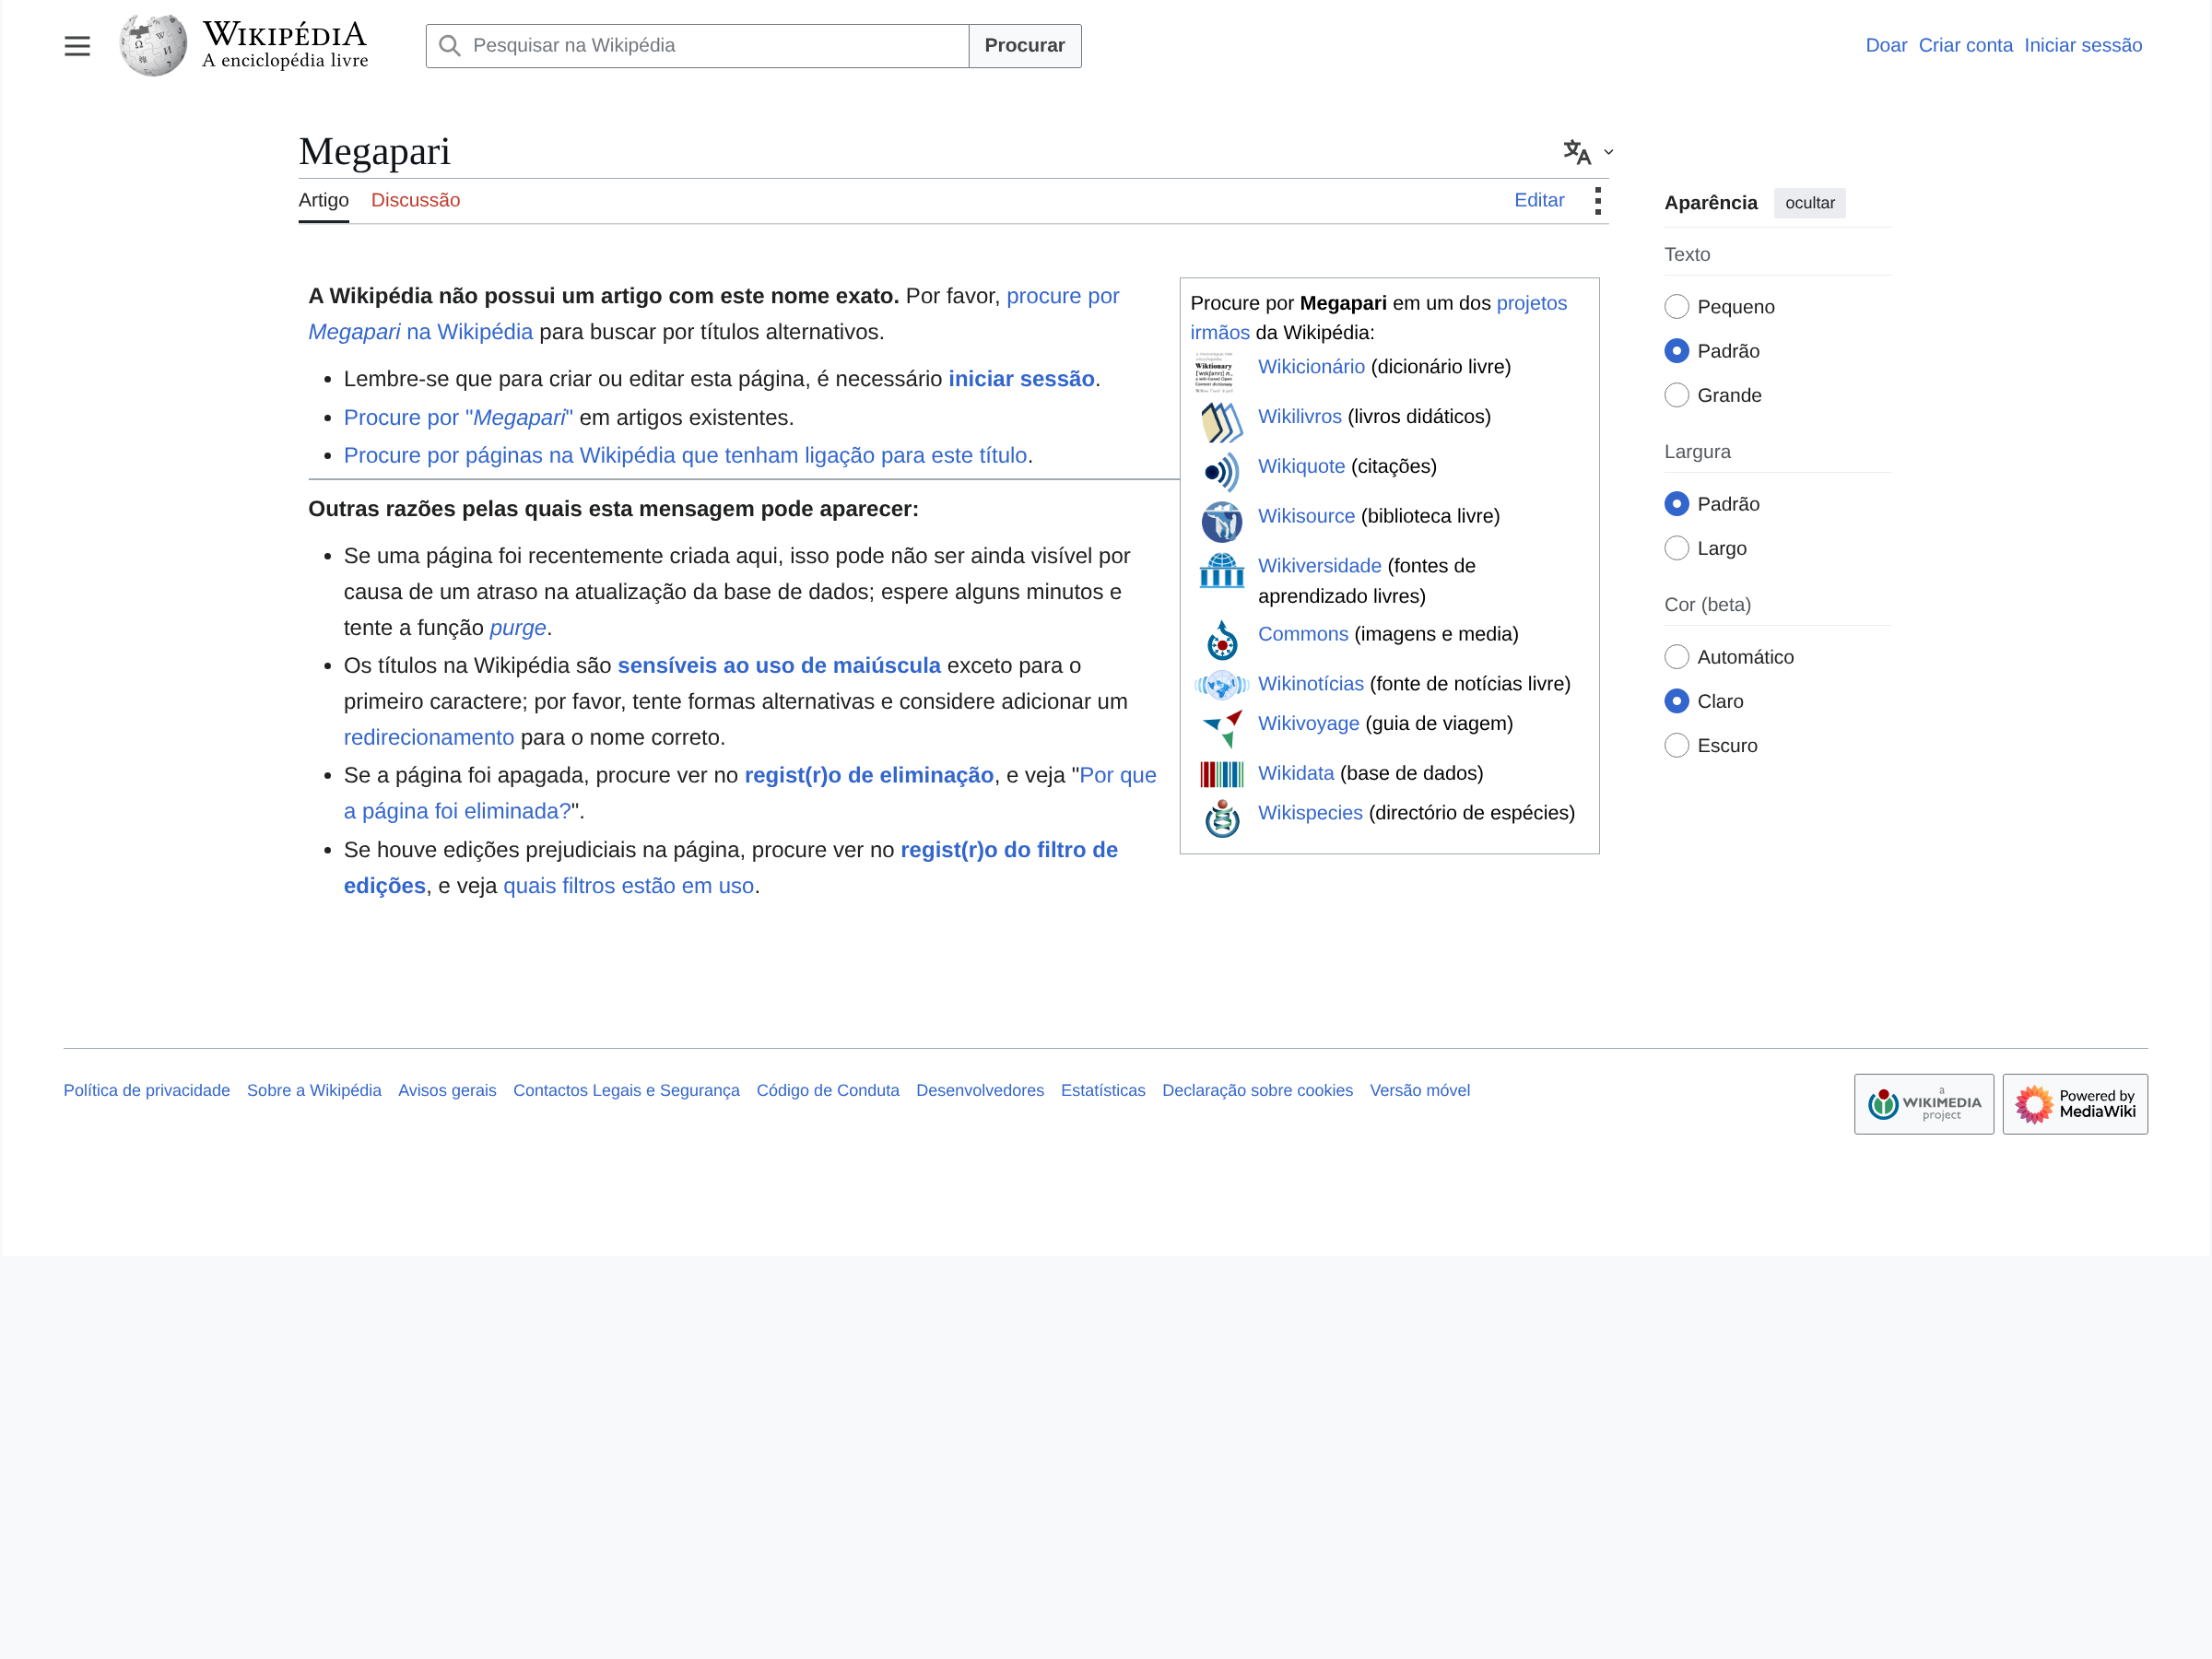This screenshot has height=1659, width=2212.
Task: Click the Wikispecies logo icon
Action: 1222,819
